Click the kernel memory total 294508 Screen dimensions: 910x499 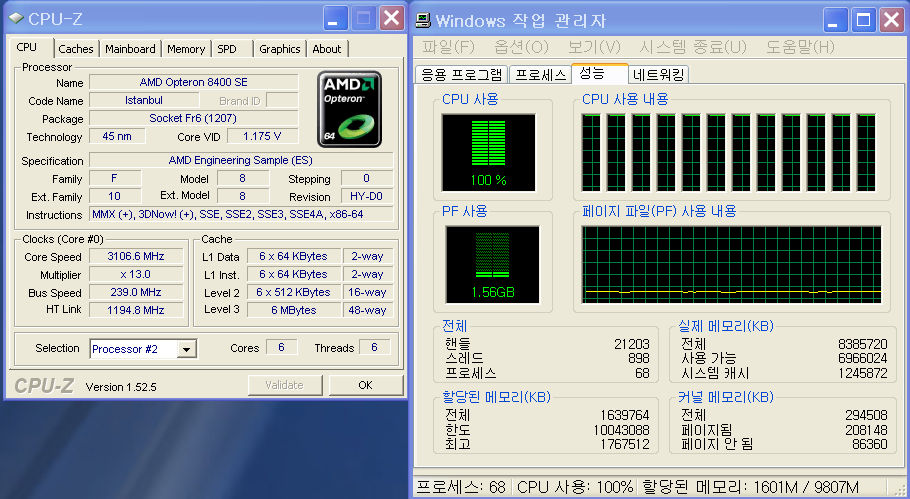click(866, 415)
